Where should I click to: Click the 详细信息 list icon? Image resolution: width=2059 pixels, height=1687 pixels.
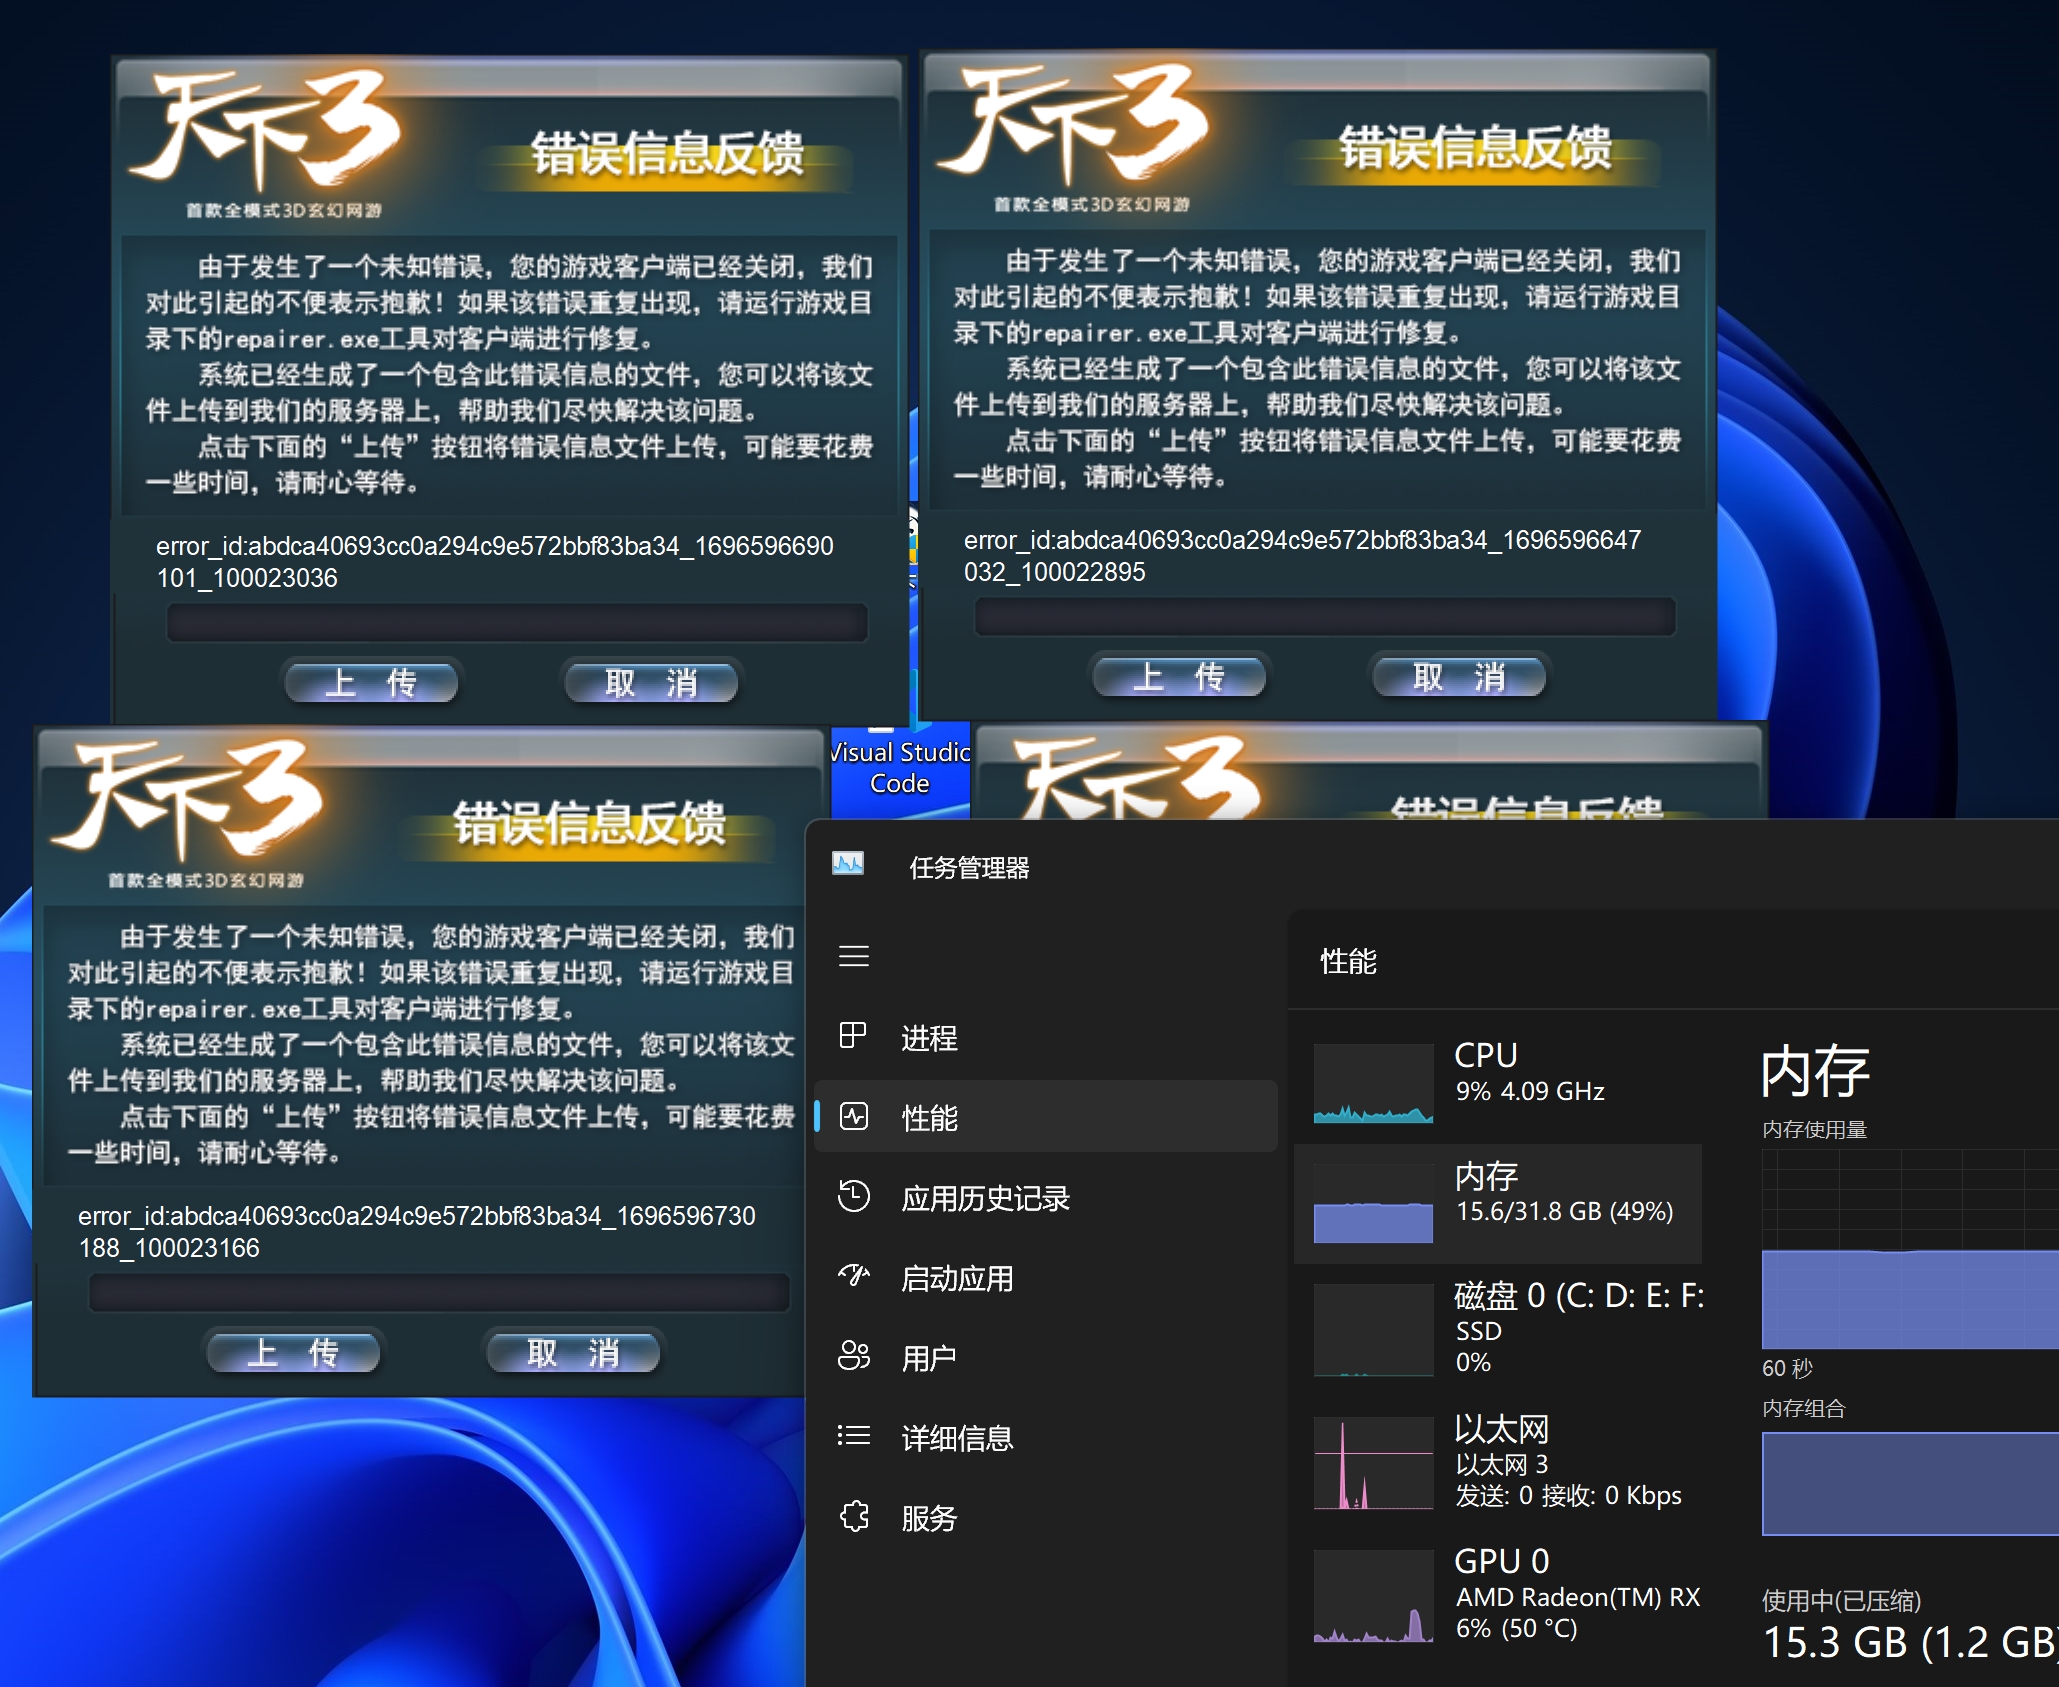853,1436
